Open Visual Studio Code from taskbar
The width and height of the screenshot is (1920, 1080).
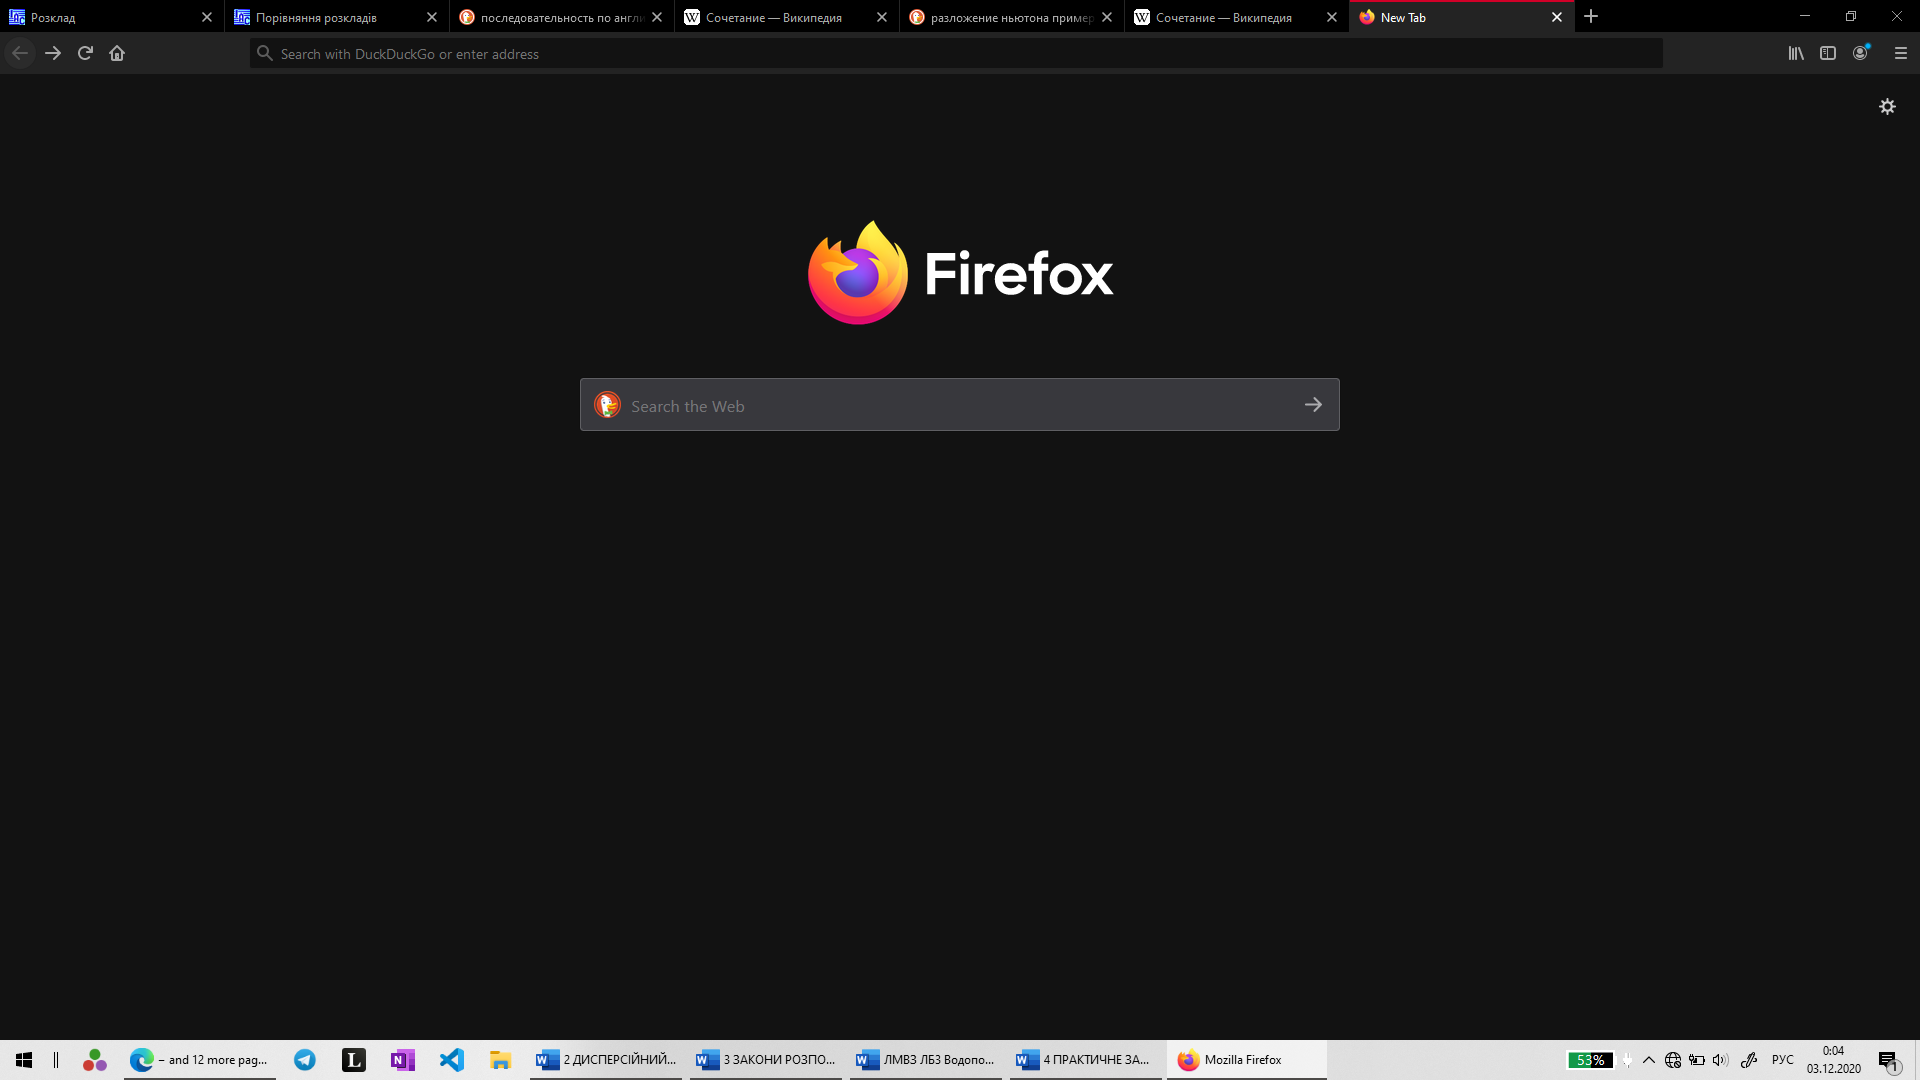coord(452,1060)
